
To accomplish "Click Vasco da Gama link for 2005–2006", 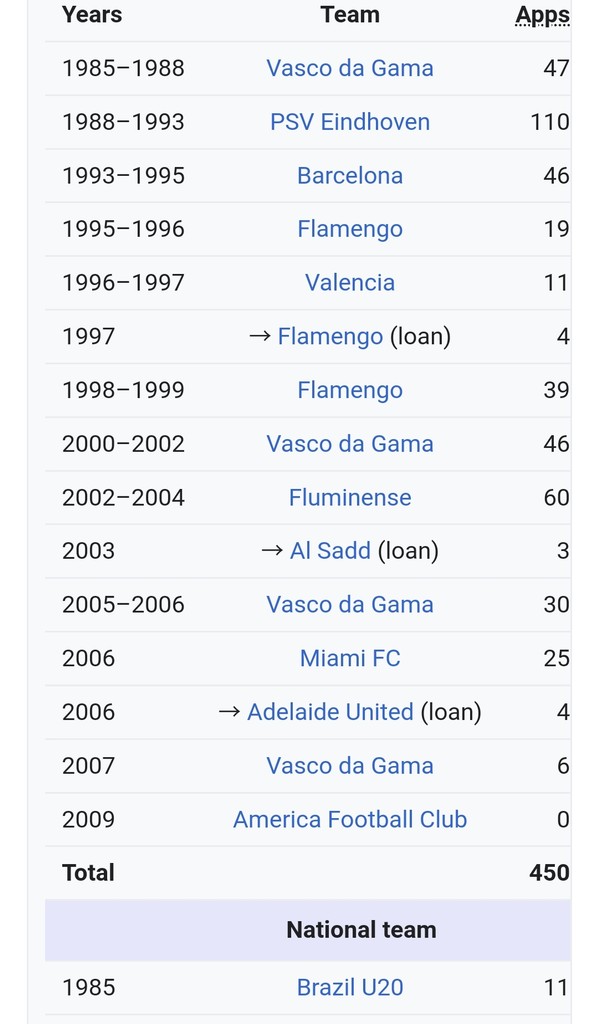I will point(350,605).
